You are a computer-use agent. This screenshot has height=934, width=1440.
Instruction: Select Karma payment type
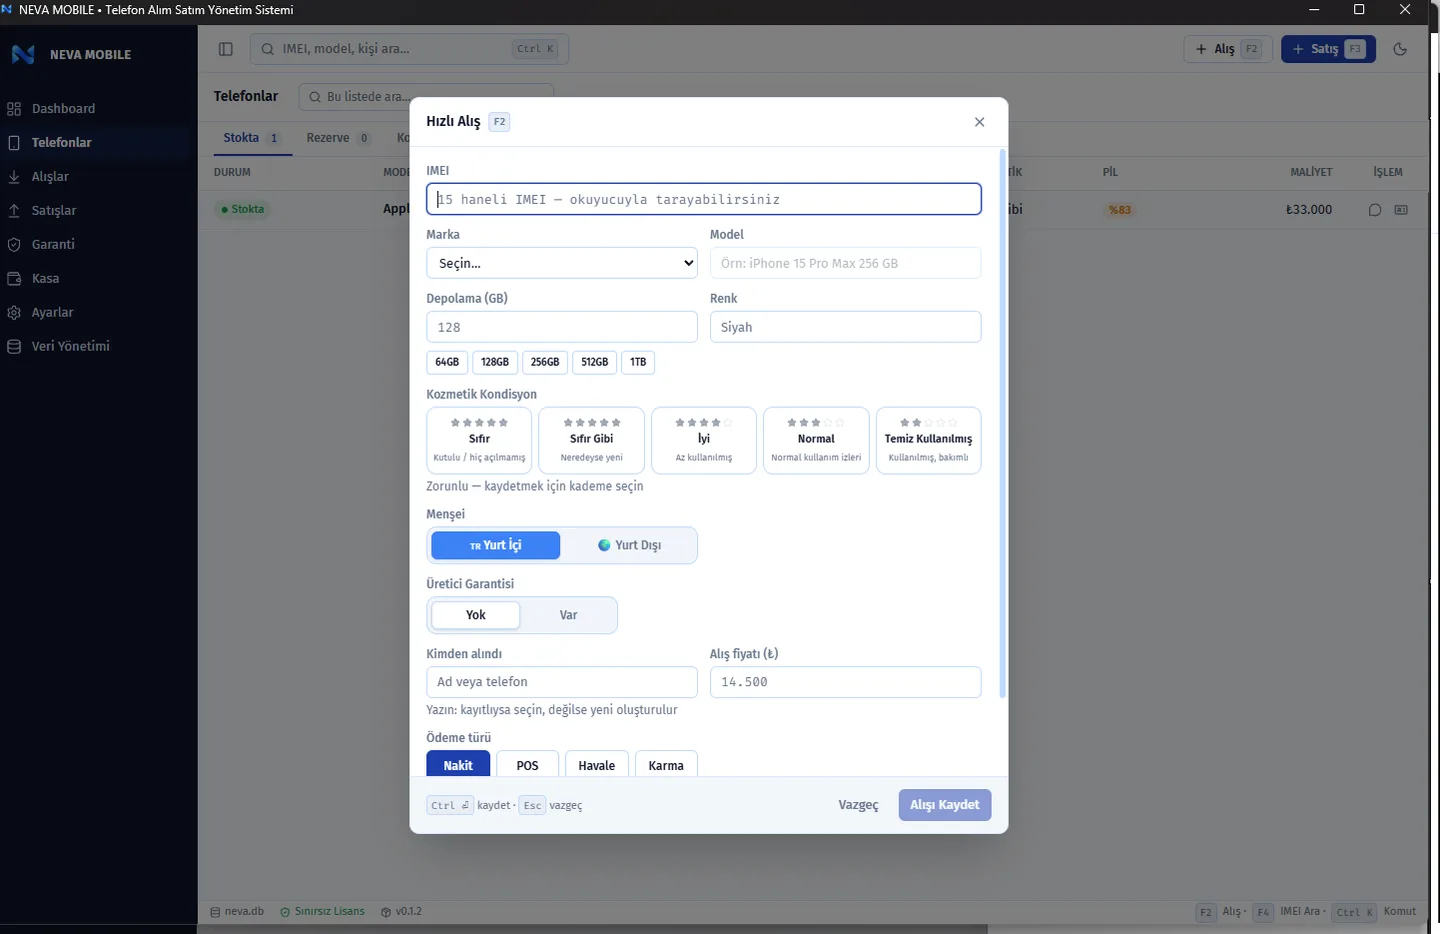(666, 764)
